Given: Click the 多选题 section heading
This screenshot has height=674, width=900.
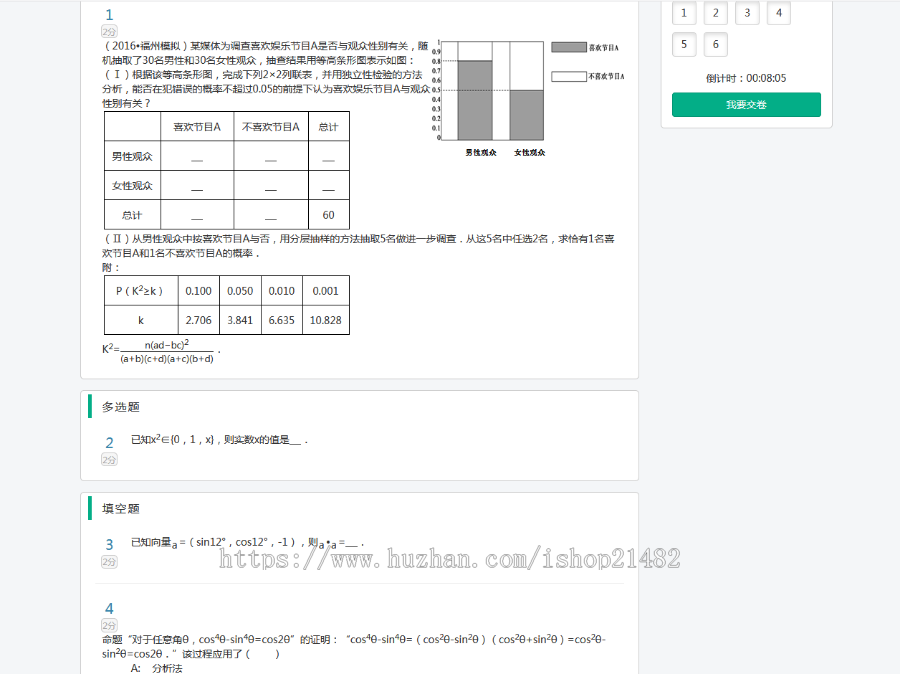Looking at the screenshot, I should (x=121, y=406).
